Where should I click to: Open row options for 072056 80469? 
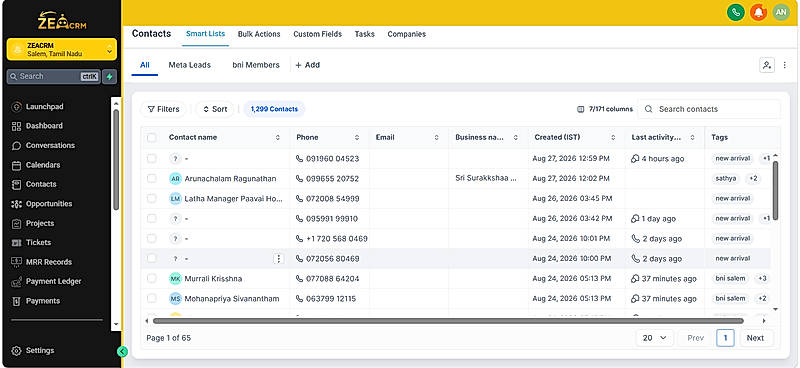(x=279, y=259)
